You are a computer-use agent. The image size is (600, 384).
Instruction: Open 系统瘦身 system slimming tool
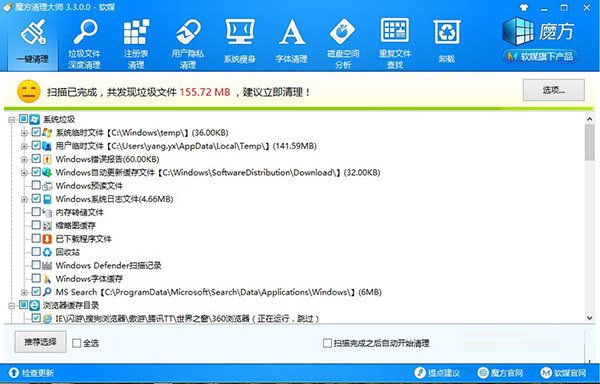[x=240, y=41]
